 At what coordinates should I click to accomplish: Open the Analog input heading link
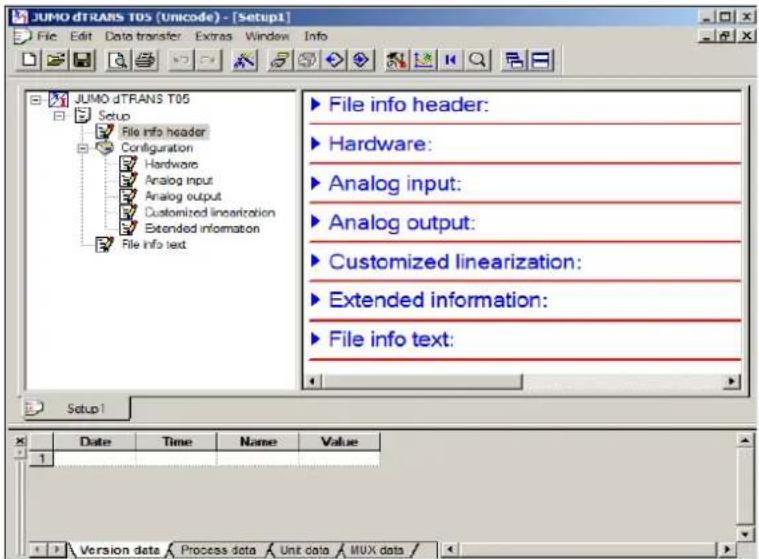pos(395,183)
